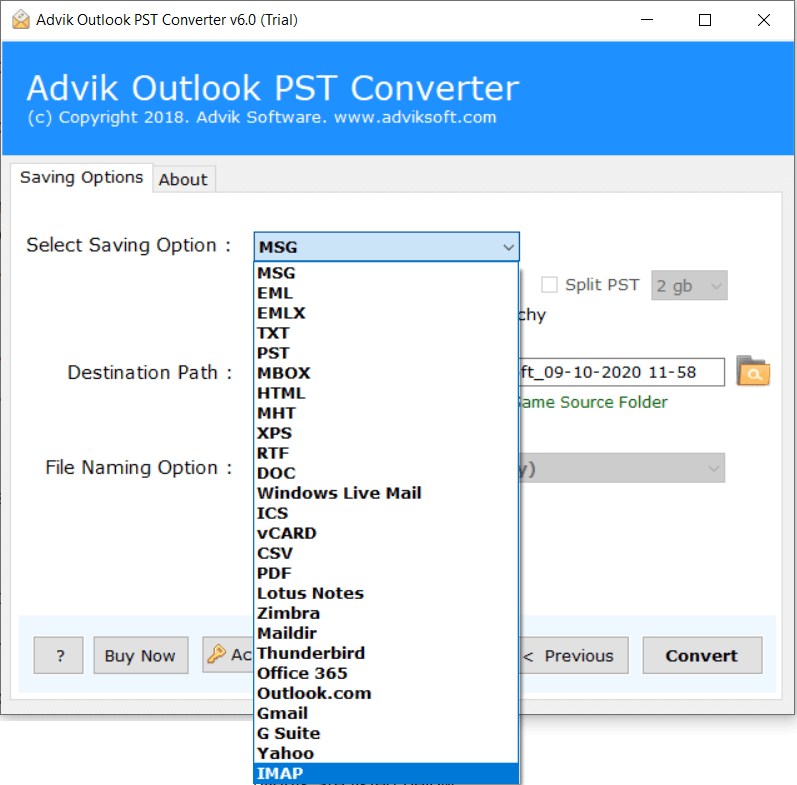The height and width of the screenshot is (785, 797).
Task: Select Outlook.com from the list
Action: point(386,693)
